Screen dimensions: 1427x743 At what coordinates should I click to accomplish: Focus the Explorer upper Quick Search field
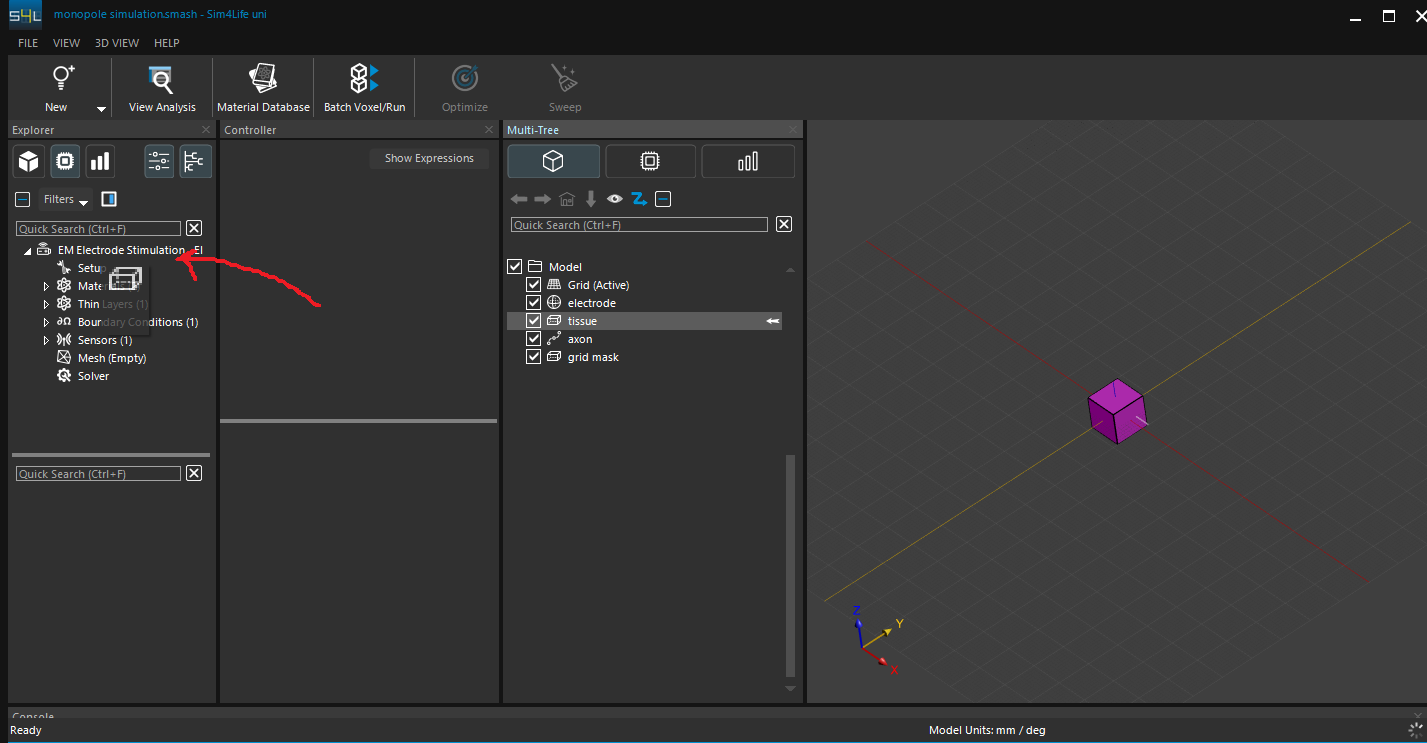point(98,229)
